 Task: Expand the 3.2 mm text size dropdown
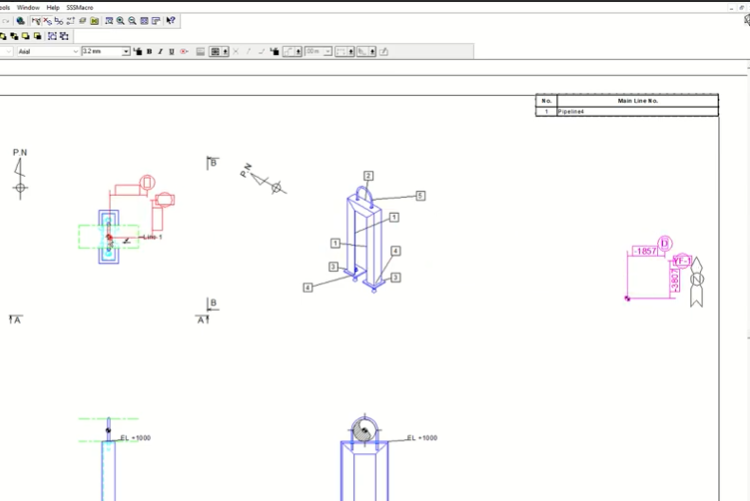(x=126, y=51)
